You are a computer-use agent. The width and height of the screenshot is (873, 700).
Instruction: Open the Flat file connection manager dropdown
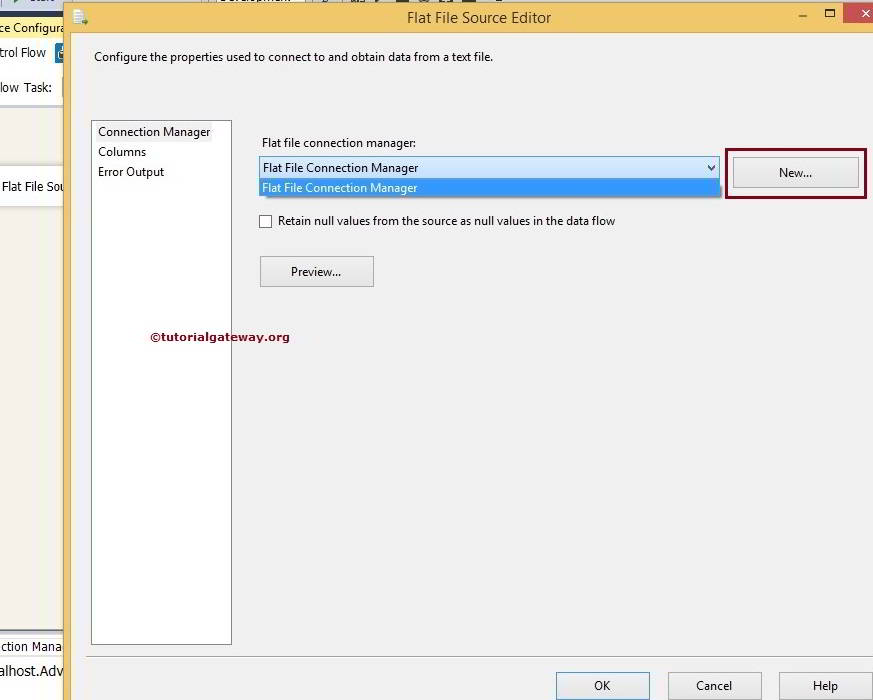click(711, 167)
